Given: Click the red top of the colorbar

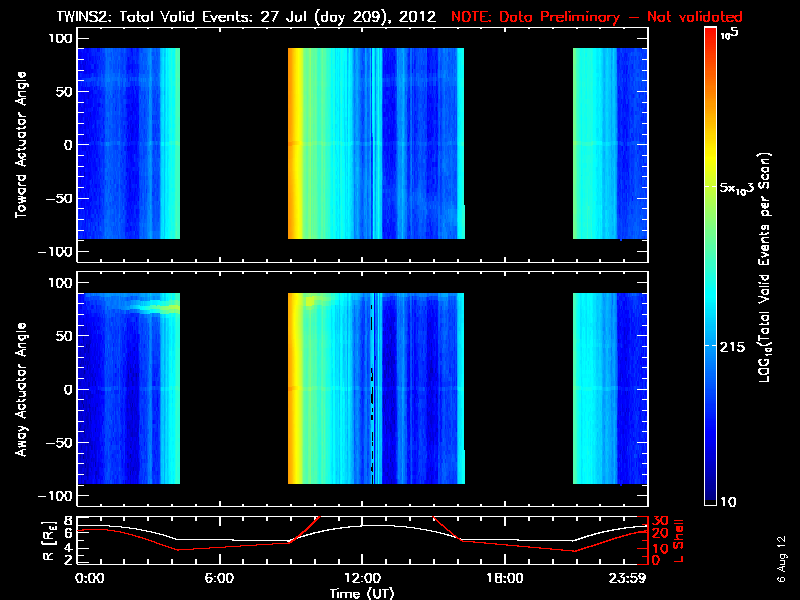Looking at the screenshot, I should tap(710, 36).
